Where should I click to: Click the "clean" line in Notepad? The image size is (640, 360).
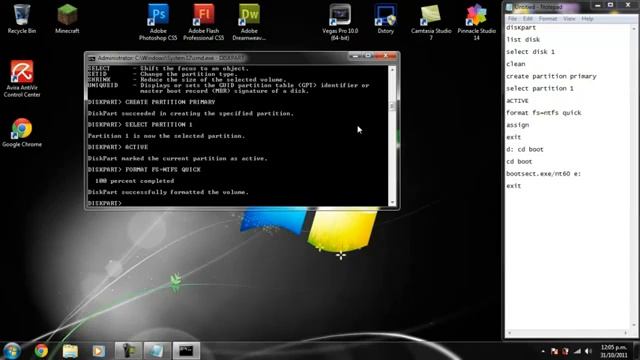click(x=516, y=64)
